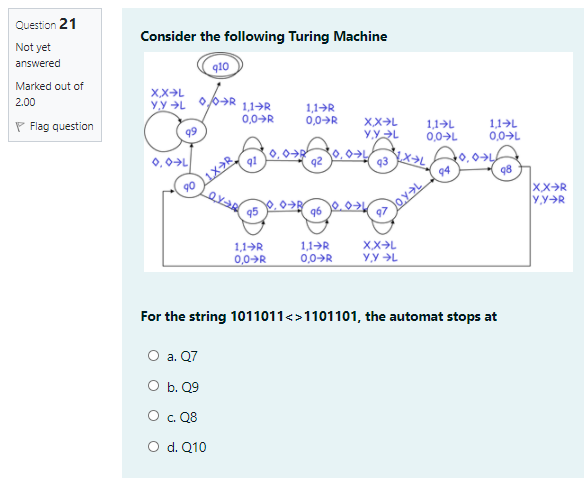The image size is (584, 481).
Task: Click the q4 state circle in diagram
Action: pos(444,171)
